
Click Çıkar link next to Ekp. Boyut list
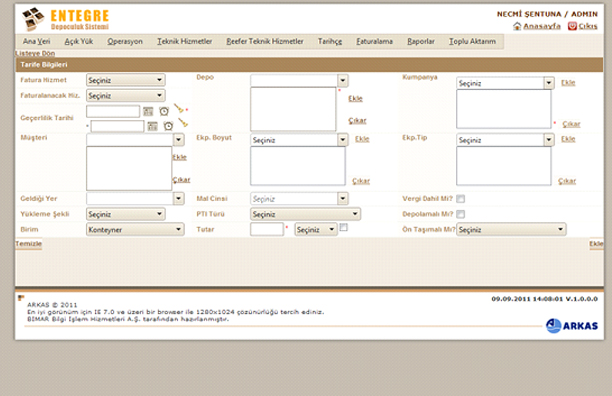coord(361,181)
